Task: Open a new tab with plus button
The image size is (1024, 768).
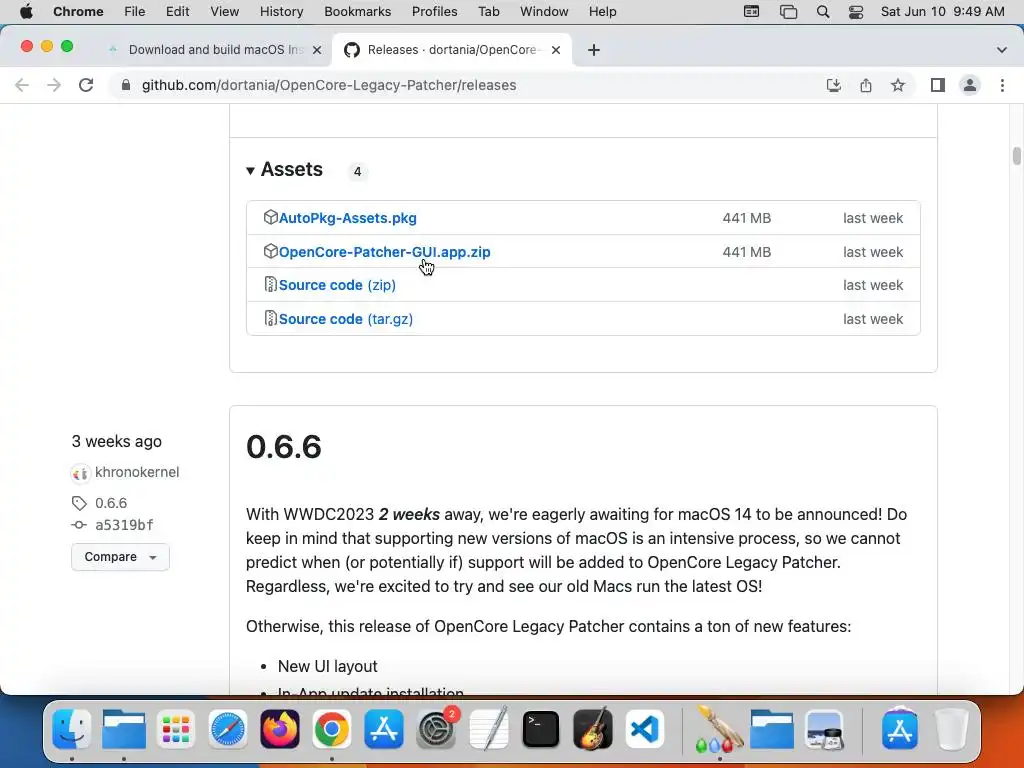Action: [x=594, y=50]
